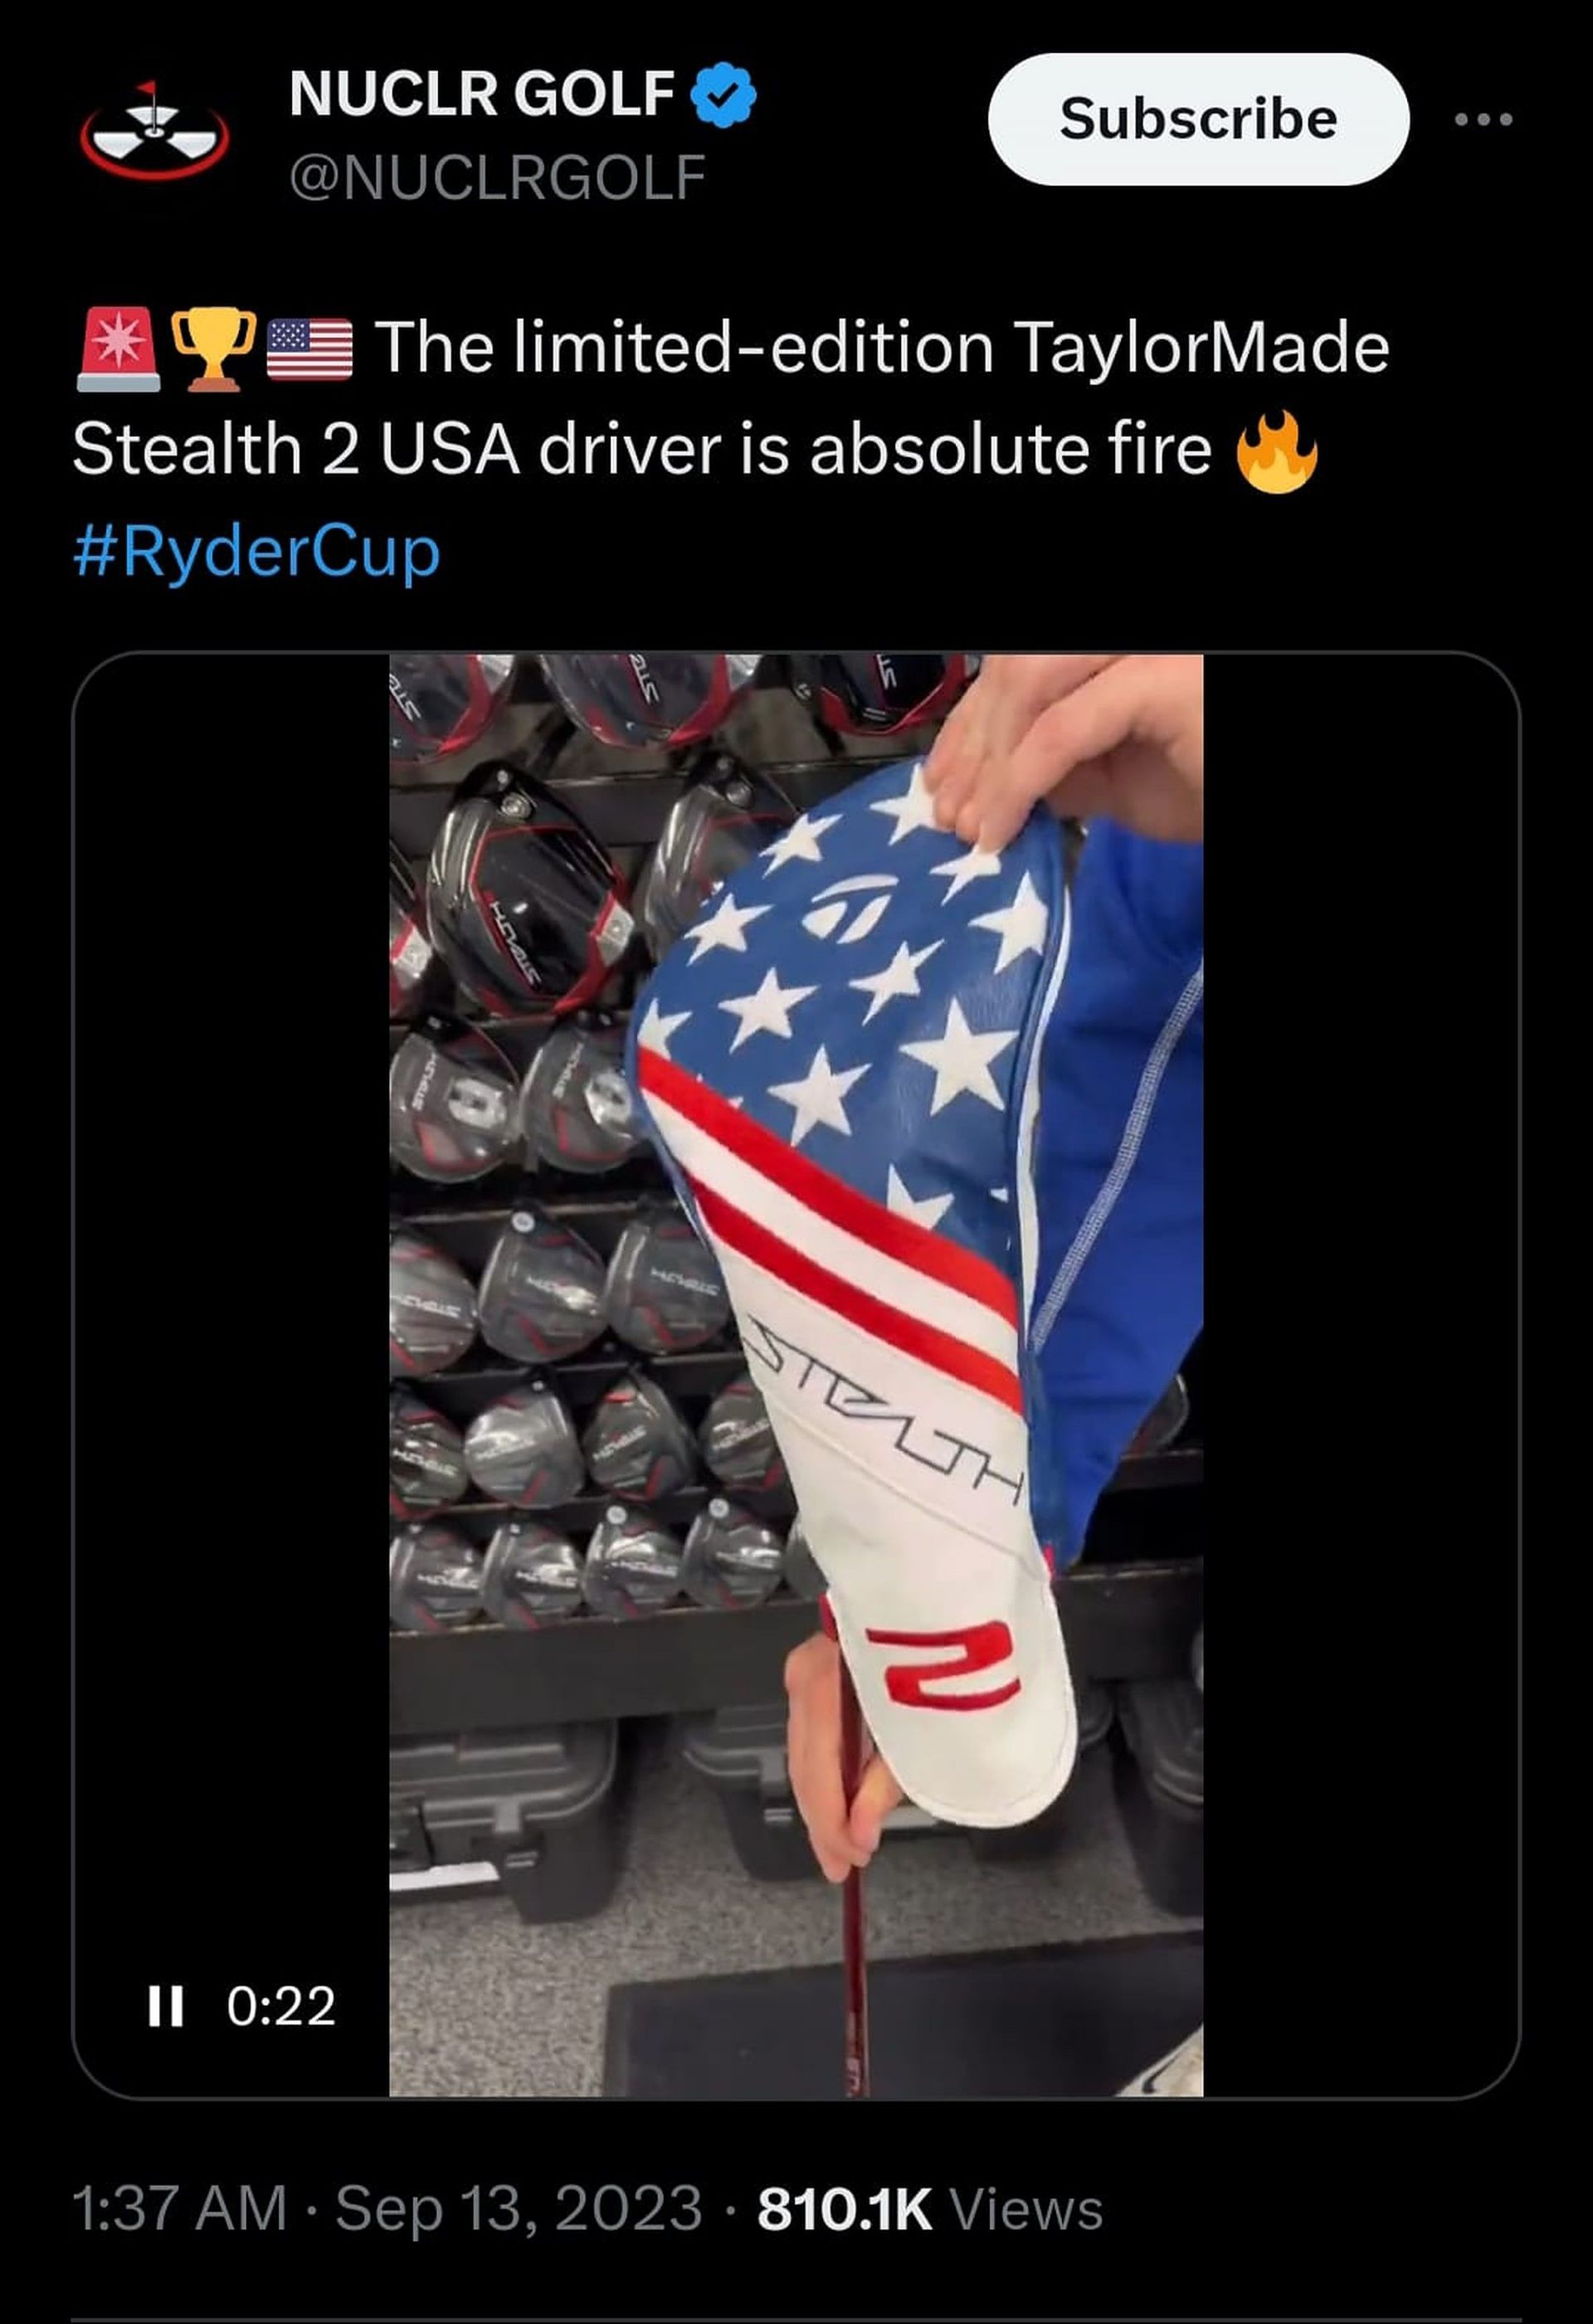The image size is (1593, 2324).
Task: Click the tweet text about TaylorMade driver
Action: point(731,398)
